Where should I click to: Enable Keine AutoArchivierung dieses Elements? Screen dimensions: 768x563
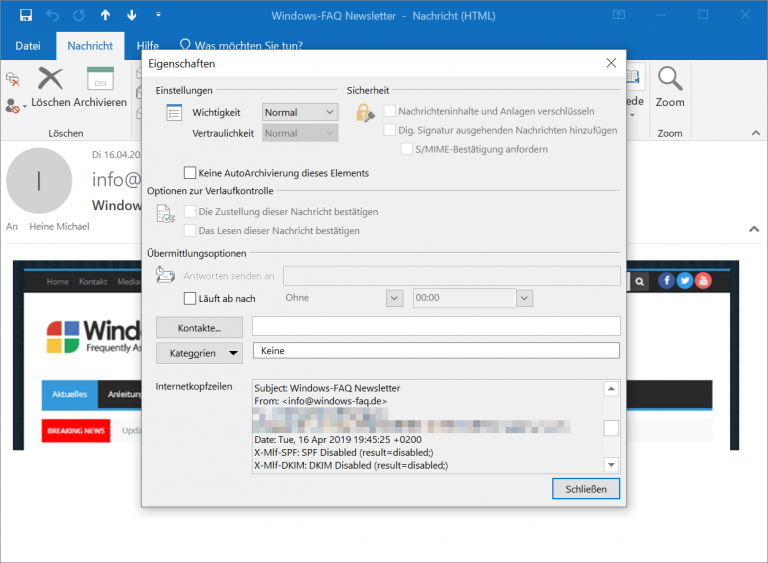point(190,173)
